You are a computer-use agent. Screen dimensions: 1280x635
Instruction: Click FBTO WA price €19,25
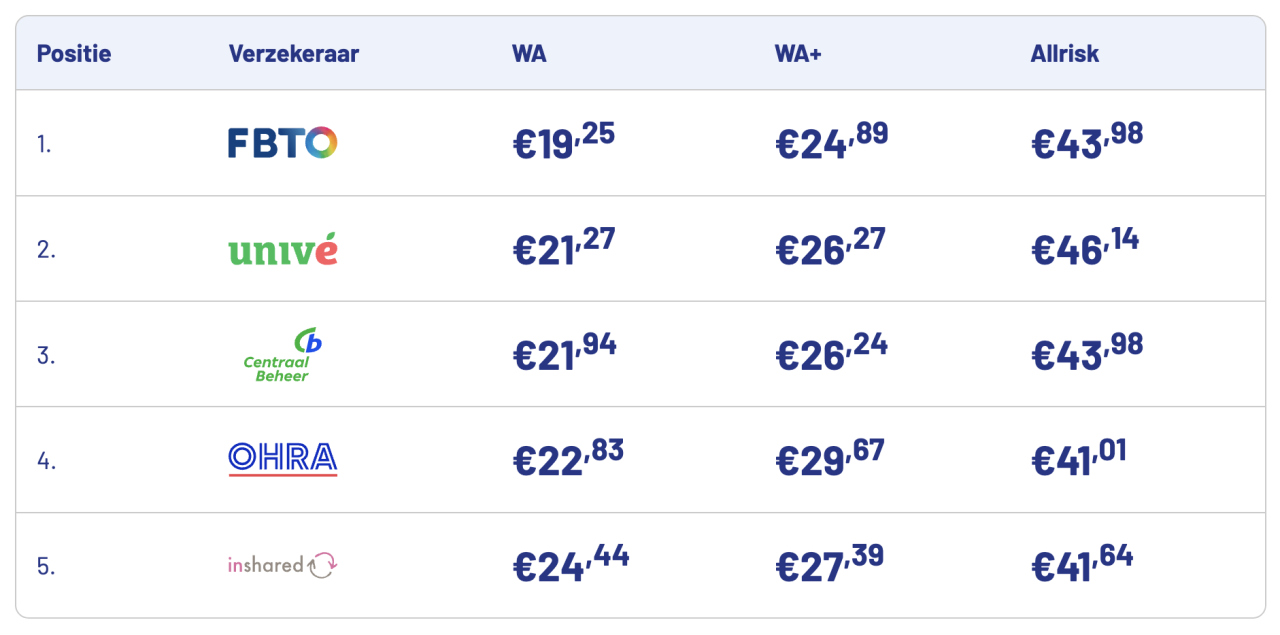tap(563, 143)
